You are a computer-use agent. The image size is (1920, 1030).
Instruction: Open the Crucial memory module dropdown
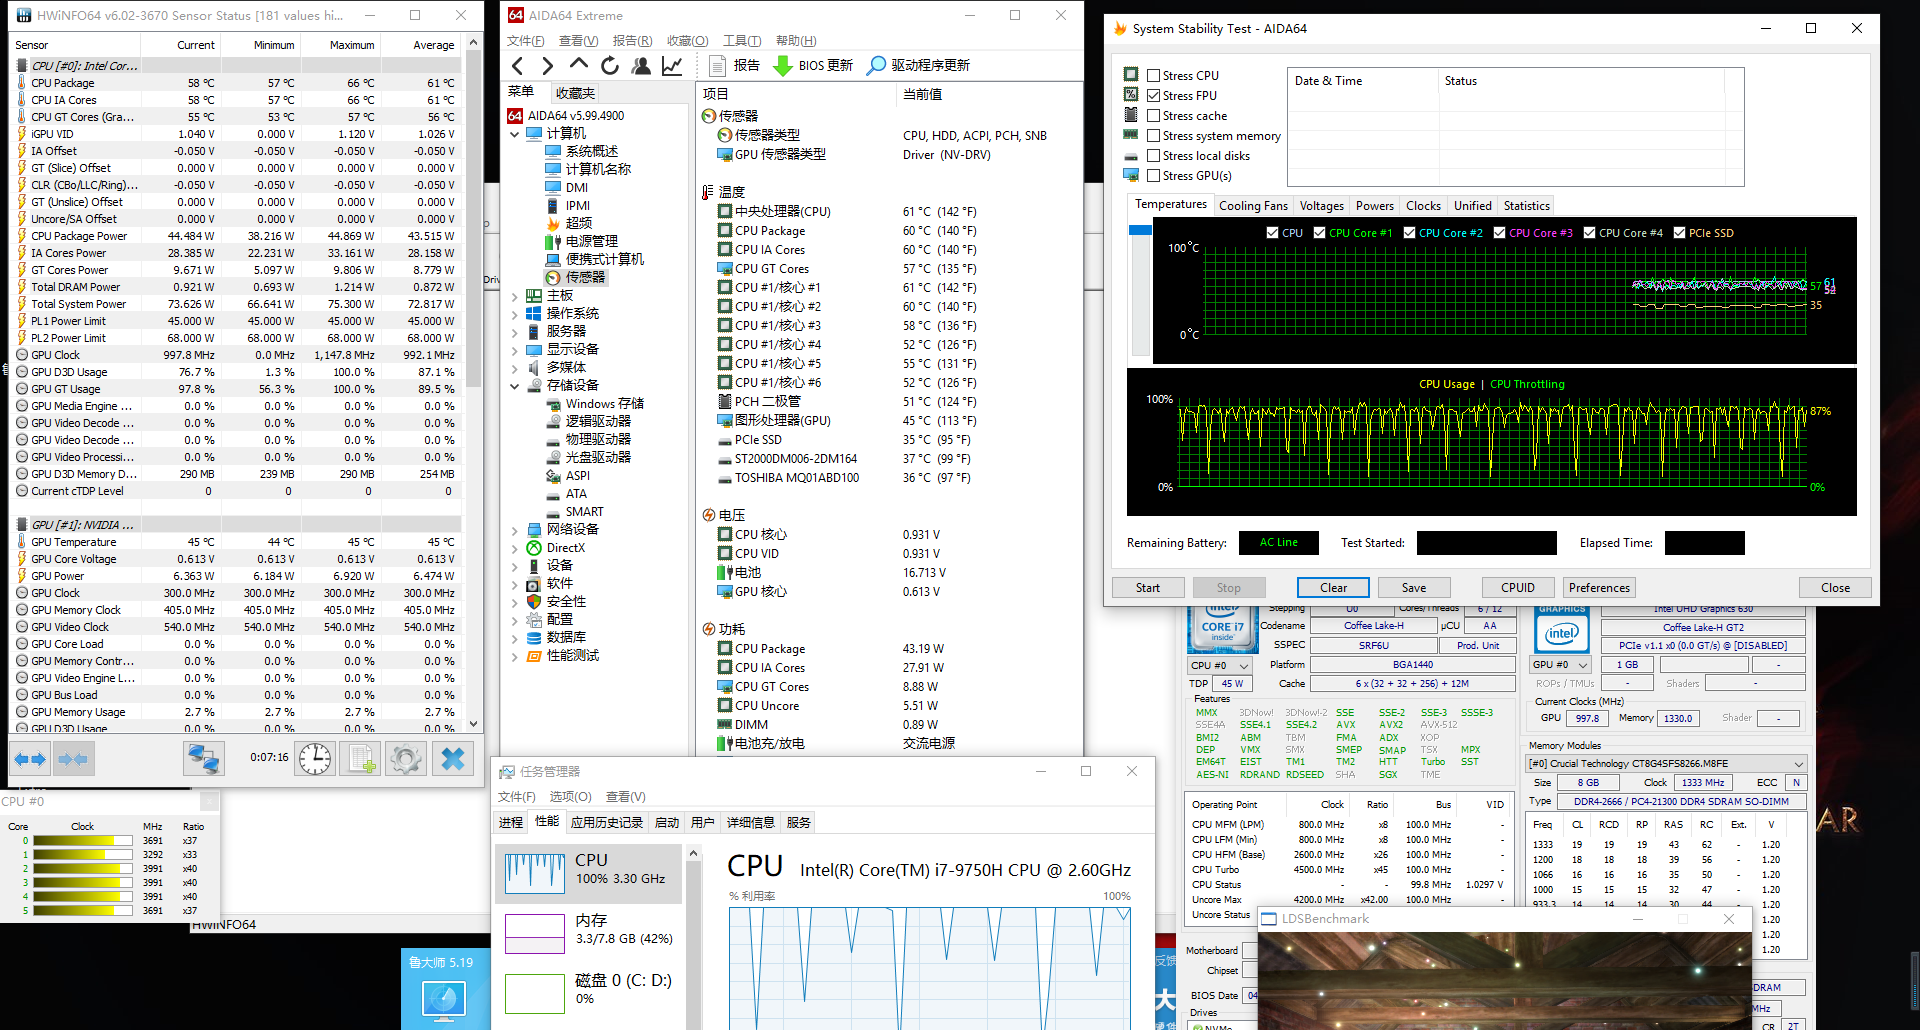(1798, 764)
